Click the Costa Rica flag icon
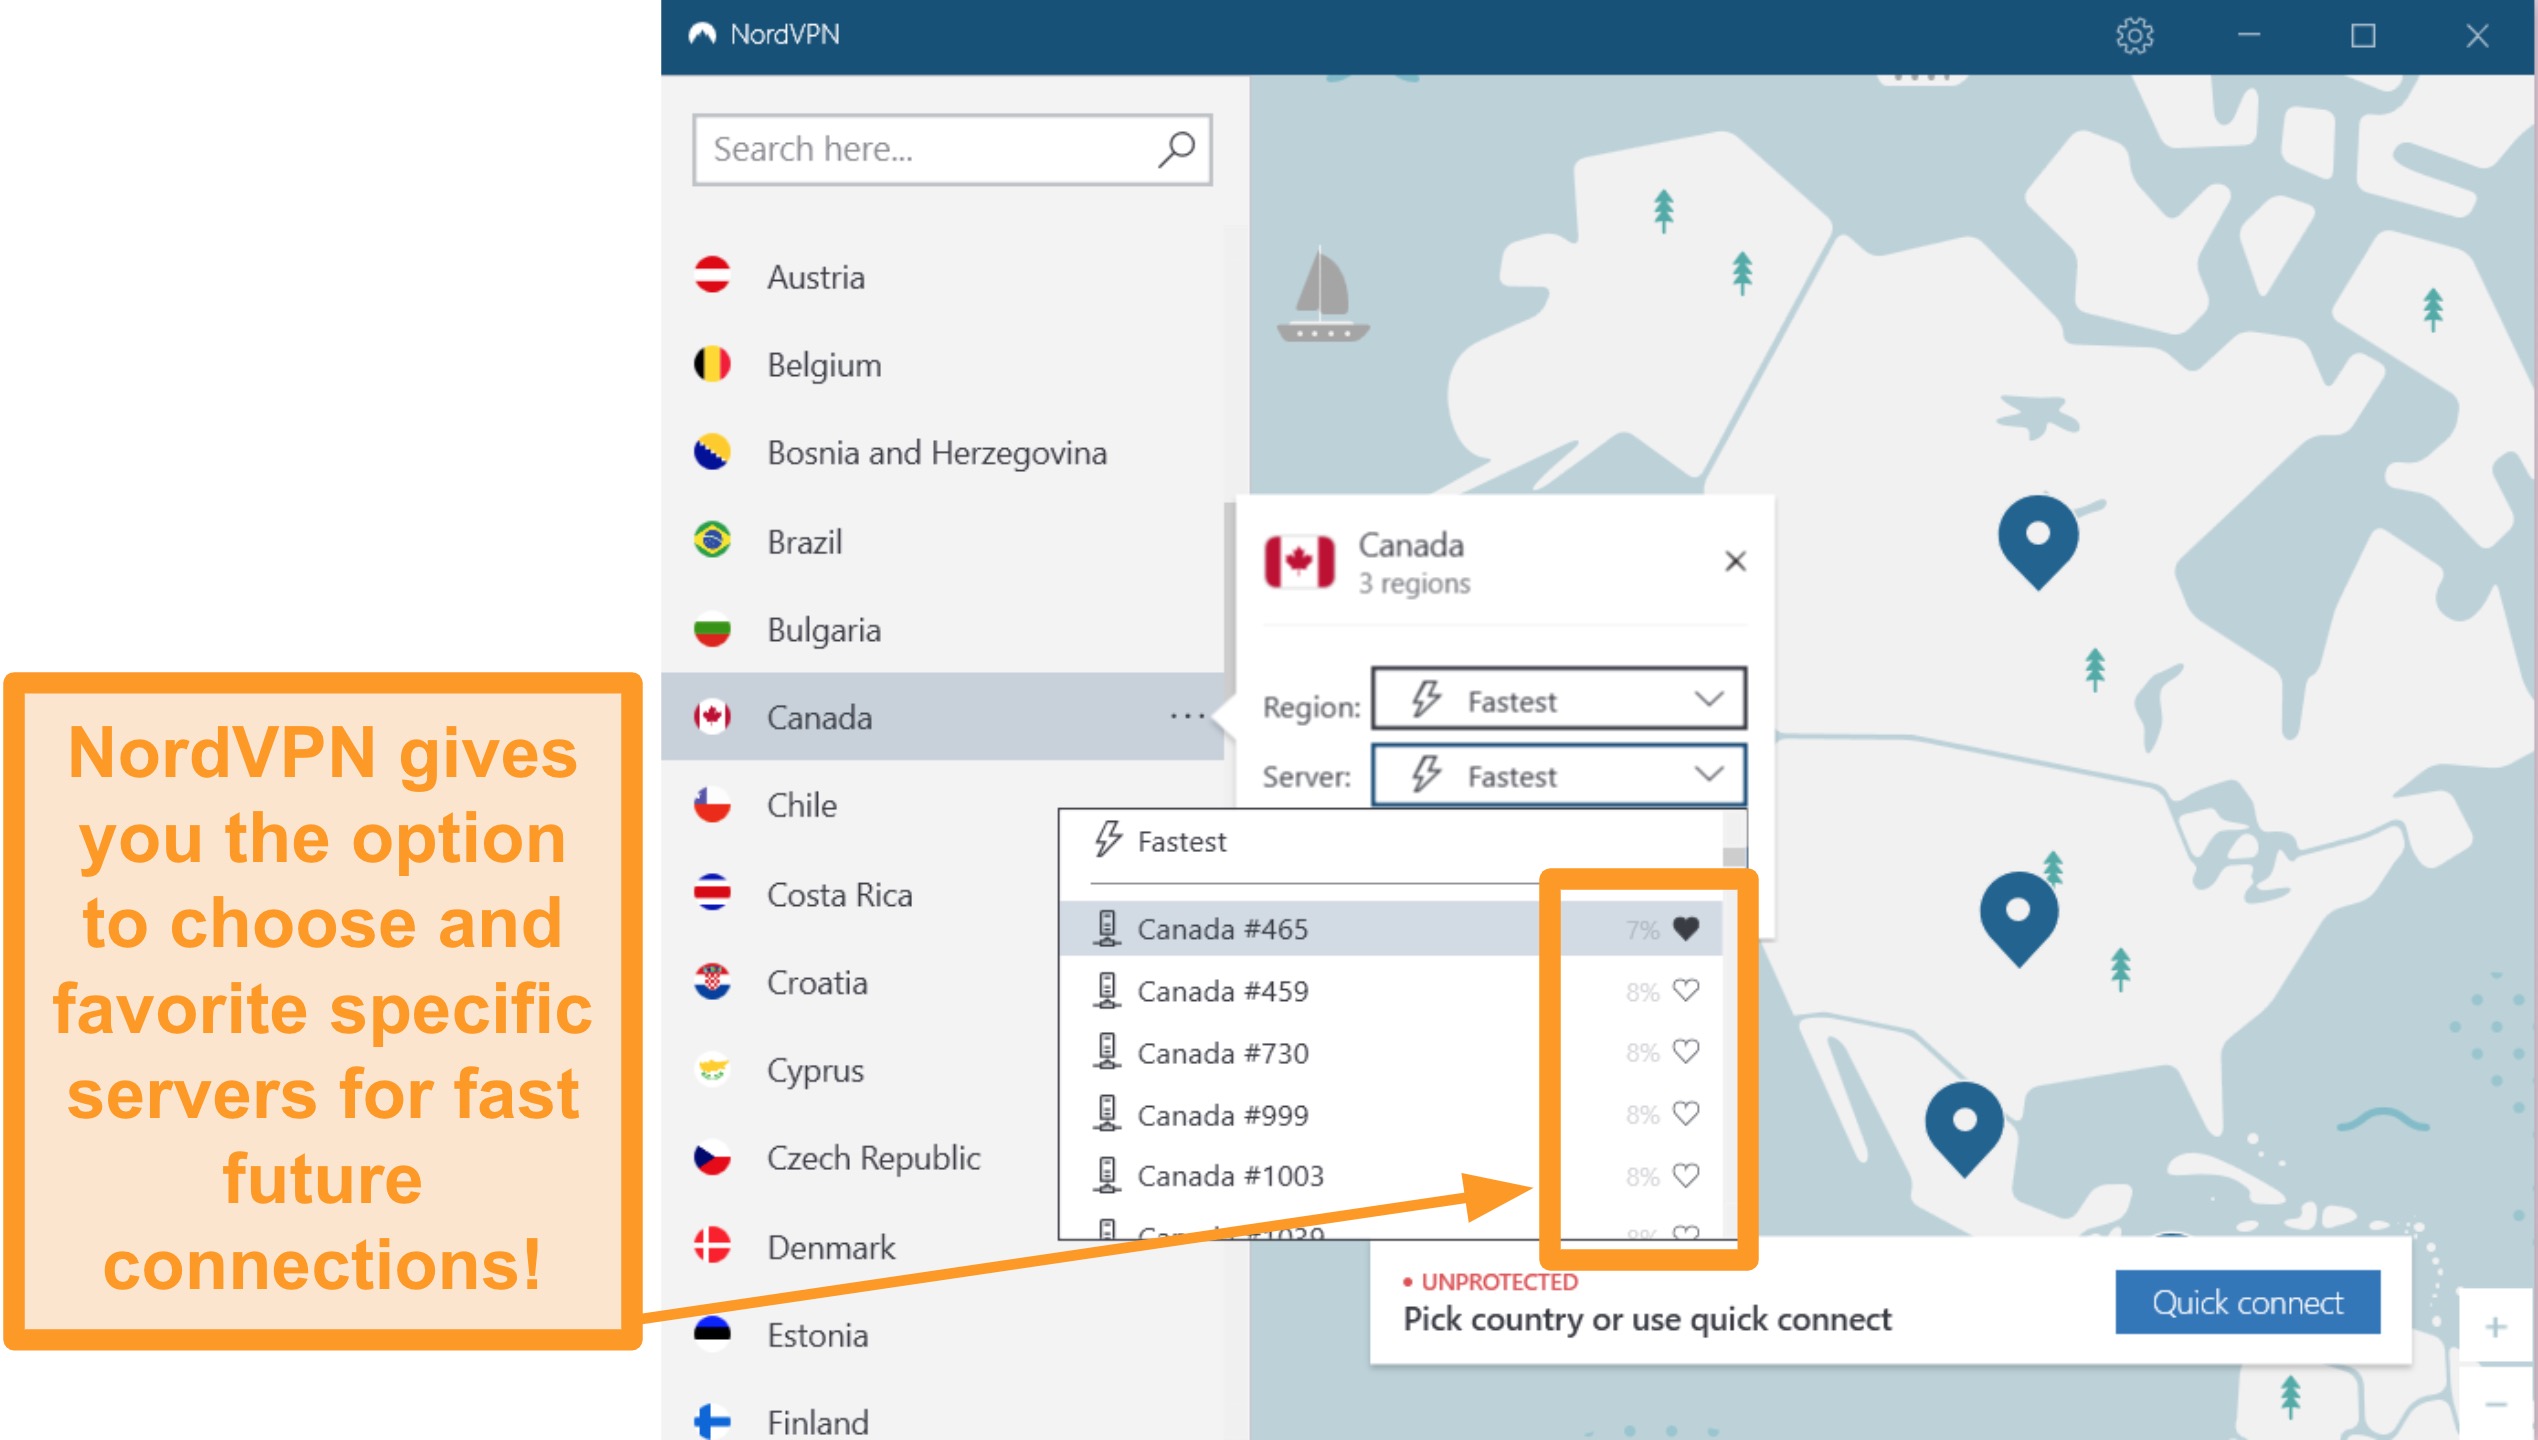 (712, 893)
